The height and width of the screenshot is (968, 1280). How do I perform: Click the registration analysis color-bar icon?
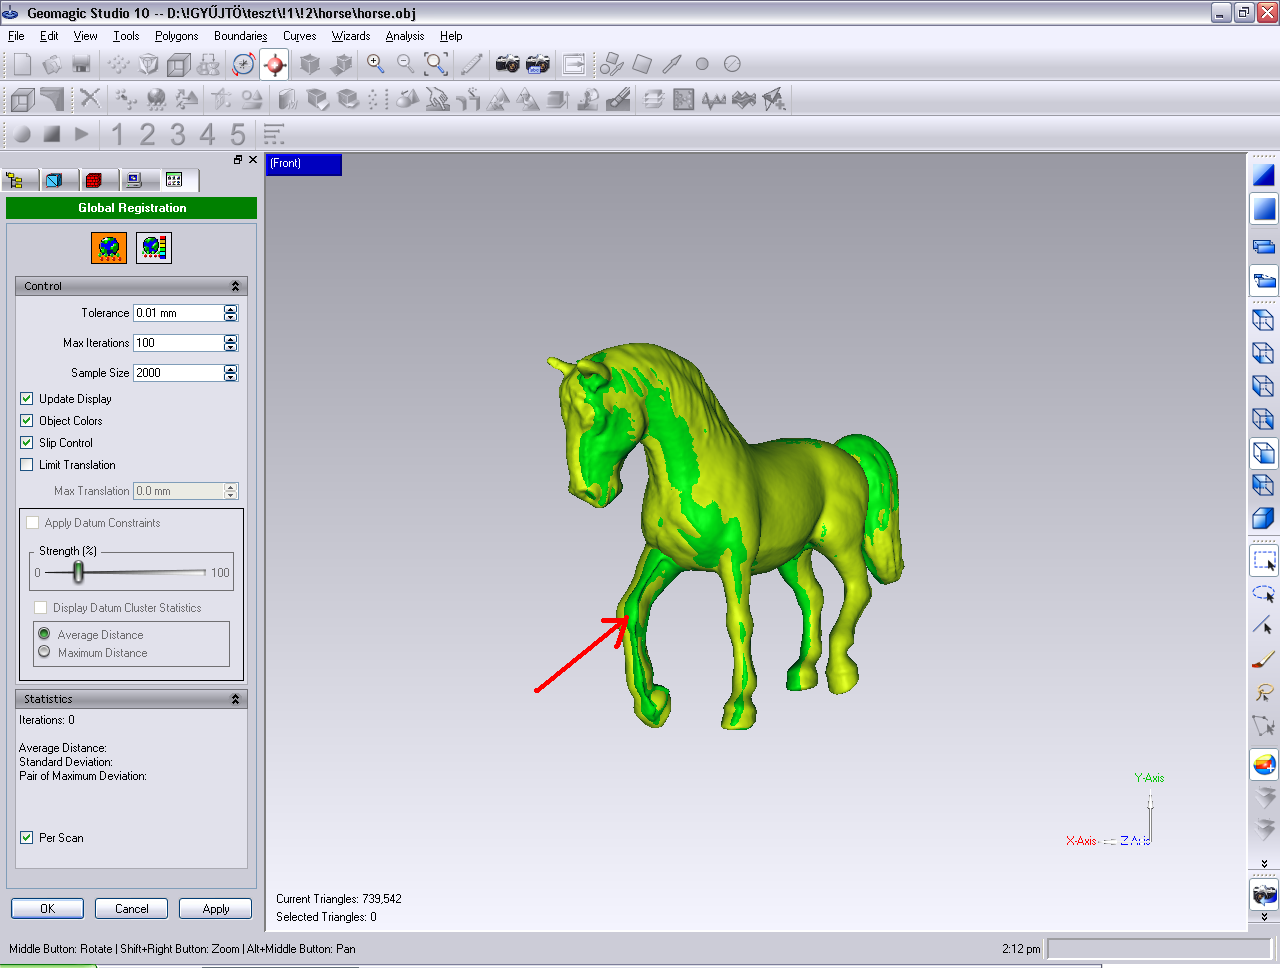(154, 247)
